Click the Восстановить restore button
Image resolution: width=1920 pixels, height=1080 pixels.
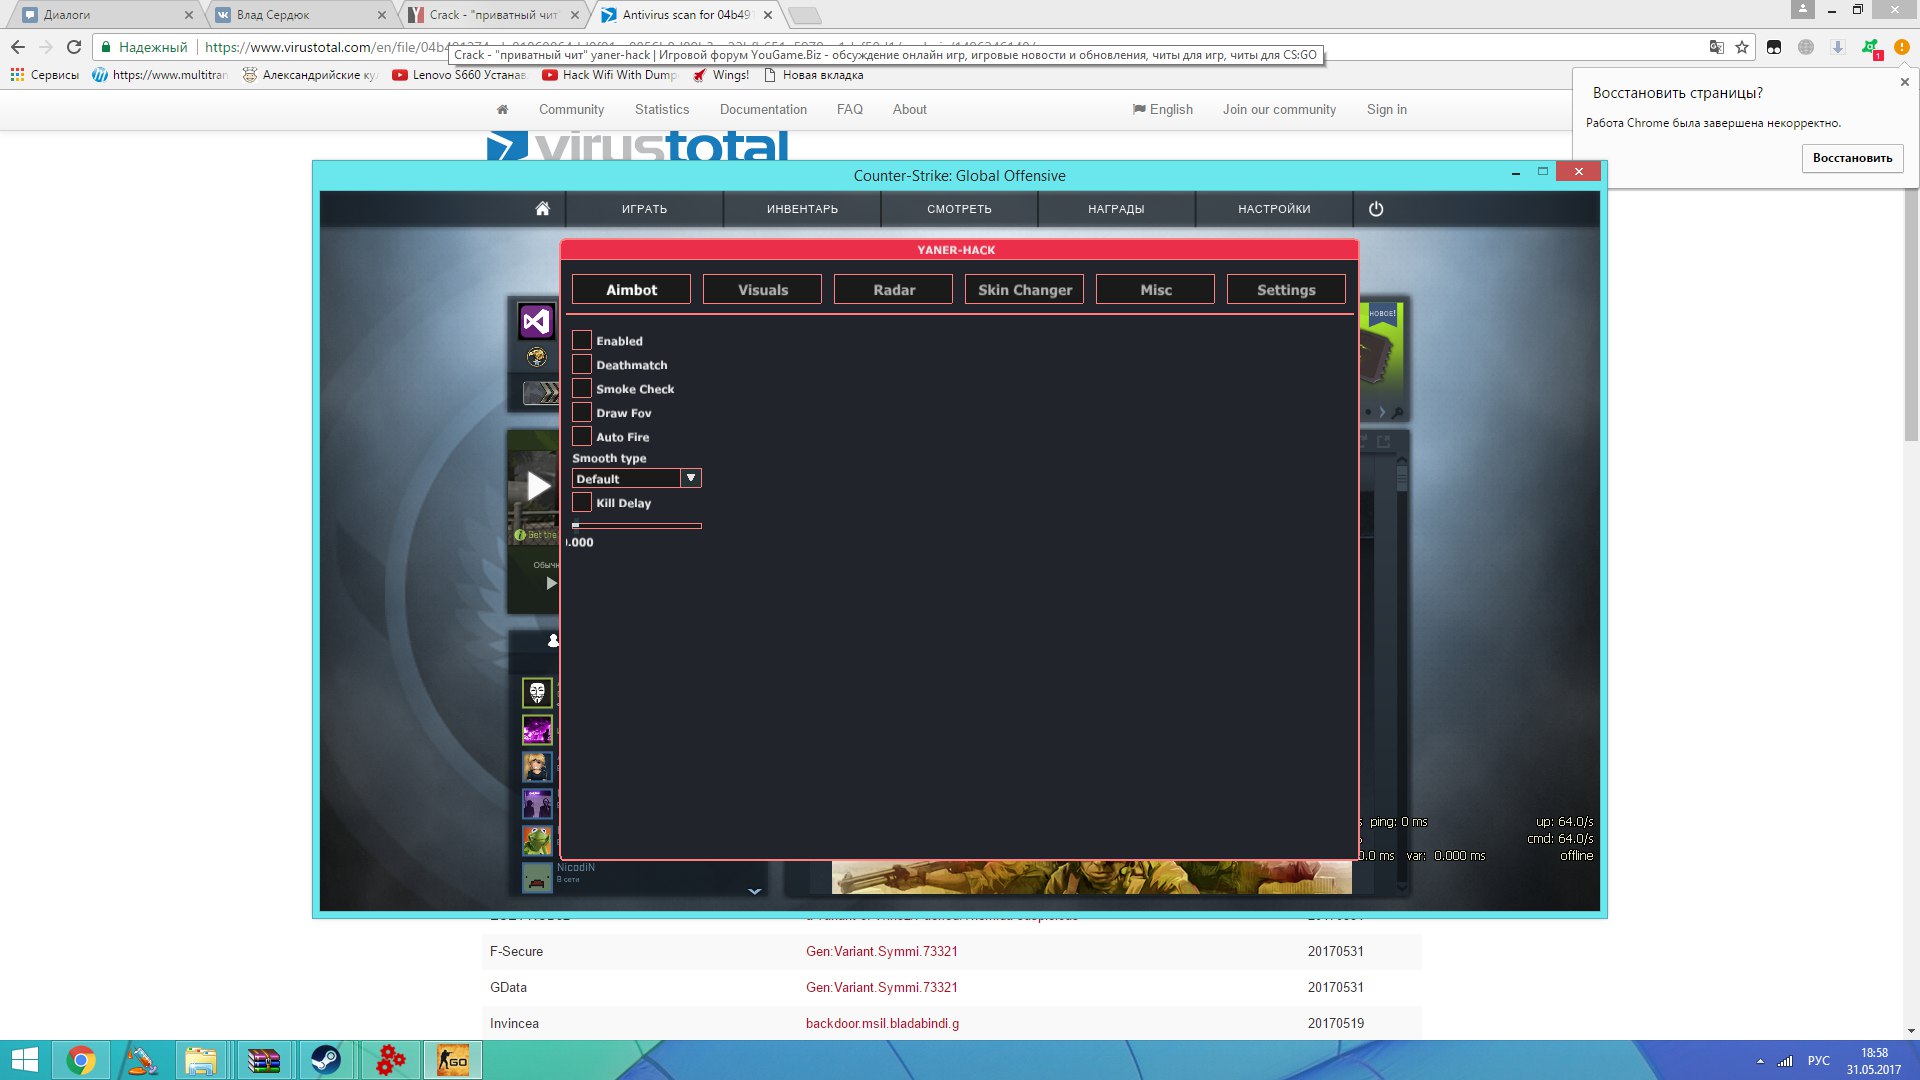[1852, 158]
